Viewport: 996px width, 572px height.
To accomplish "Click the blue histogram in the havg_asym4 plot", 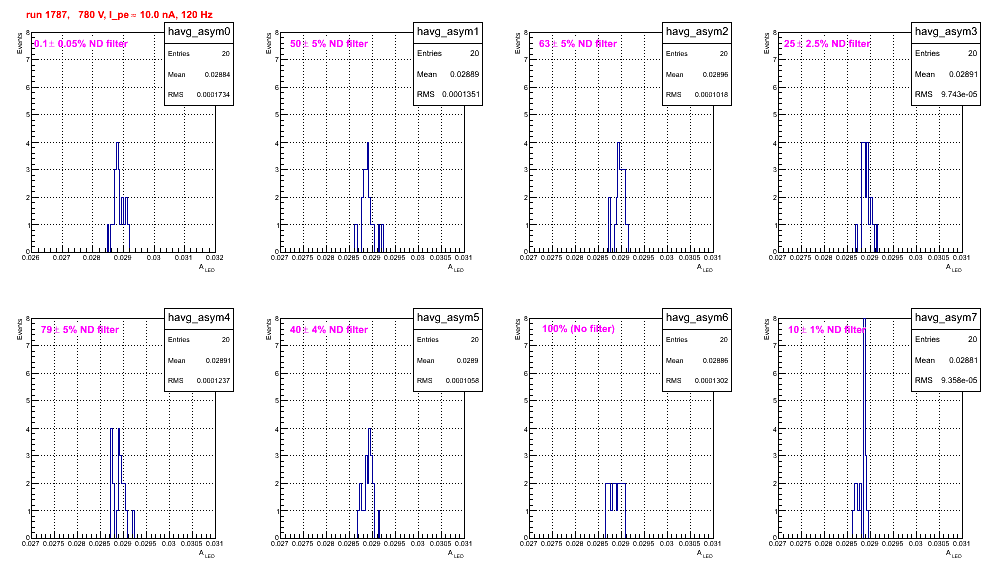I will click(121, 483).
